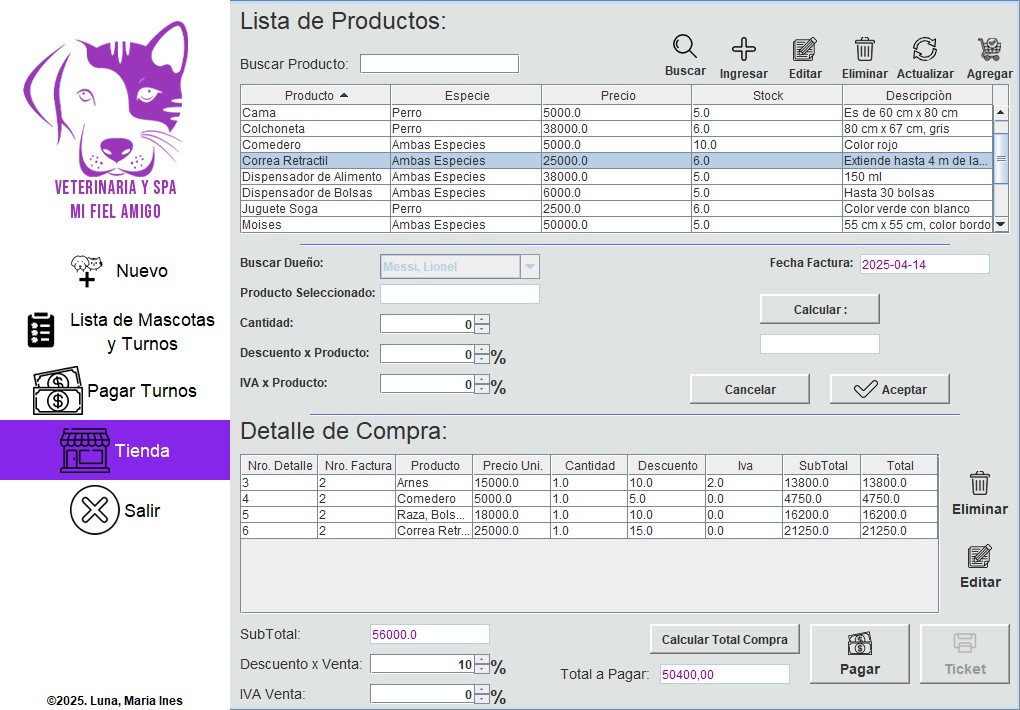This screenshot has width=1020, height=710.
Task: Open the Buscar Dueño dropdown arrow
Action: pos(530,266)
